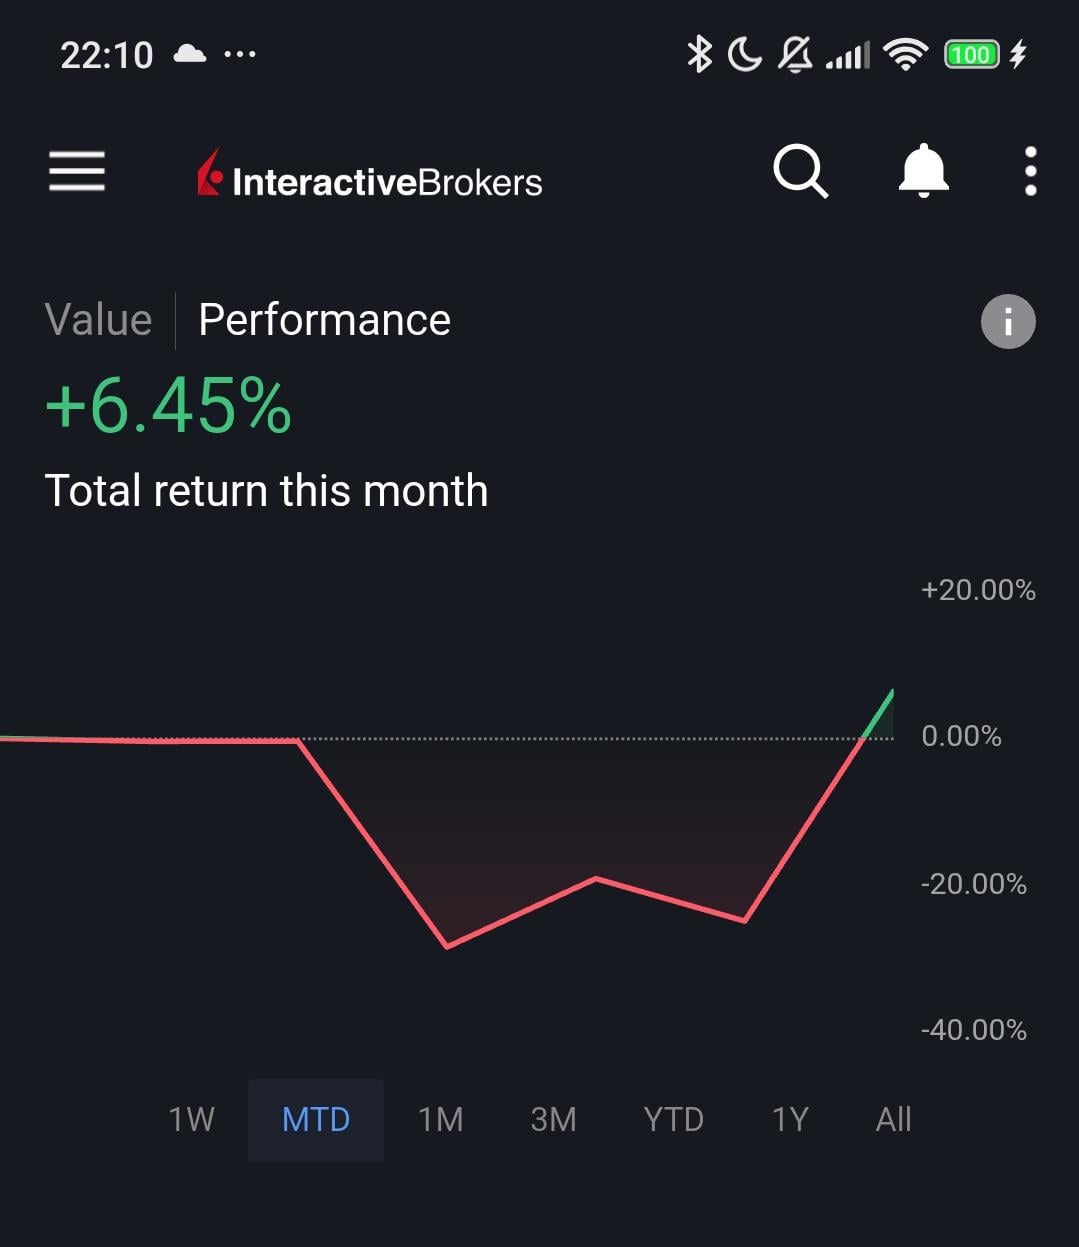Open notifications bell

tap(923, 171)
